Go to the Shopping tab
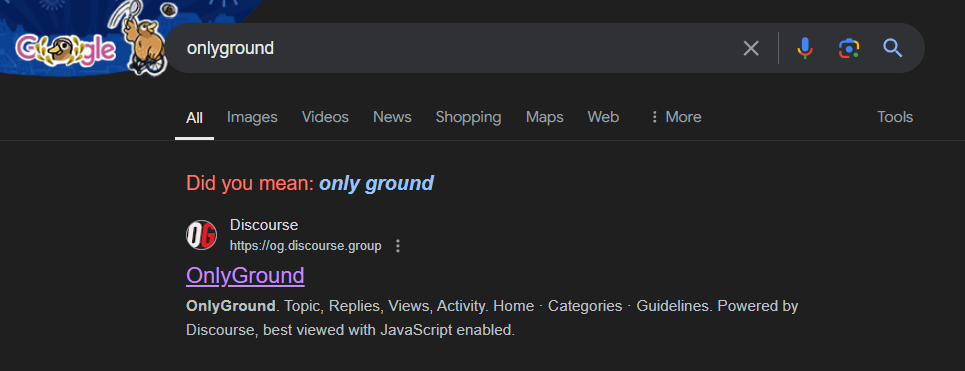The width and height of the screenshot is (965, 371). click(x=468, y=117)
